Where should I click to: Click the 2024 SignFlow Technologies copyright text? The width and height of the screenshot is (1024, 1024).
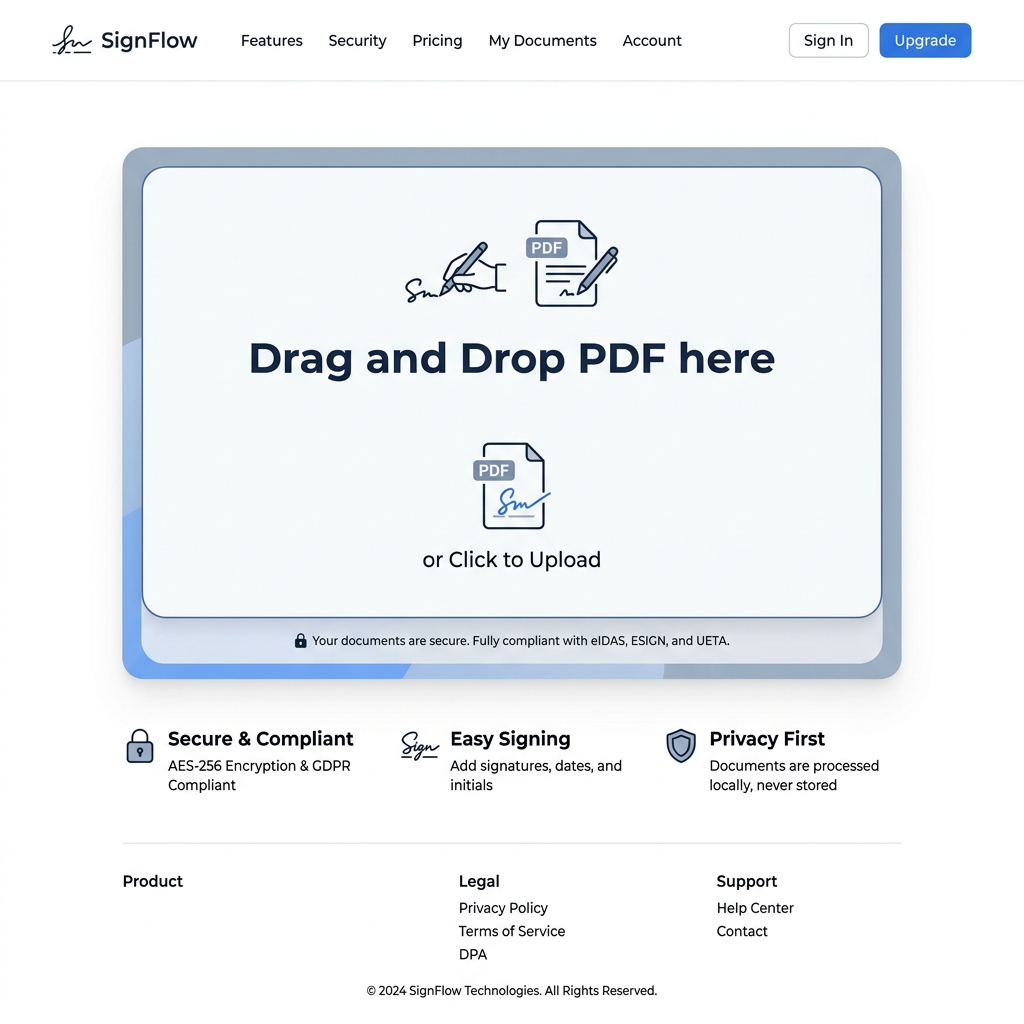point(511,991)
